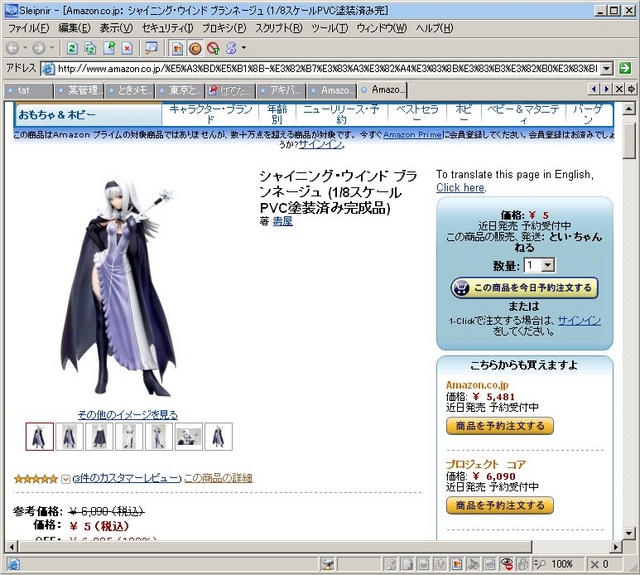Click この商品の詳細 link
The image size is (640, 575).
[218, 478]
